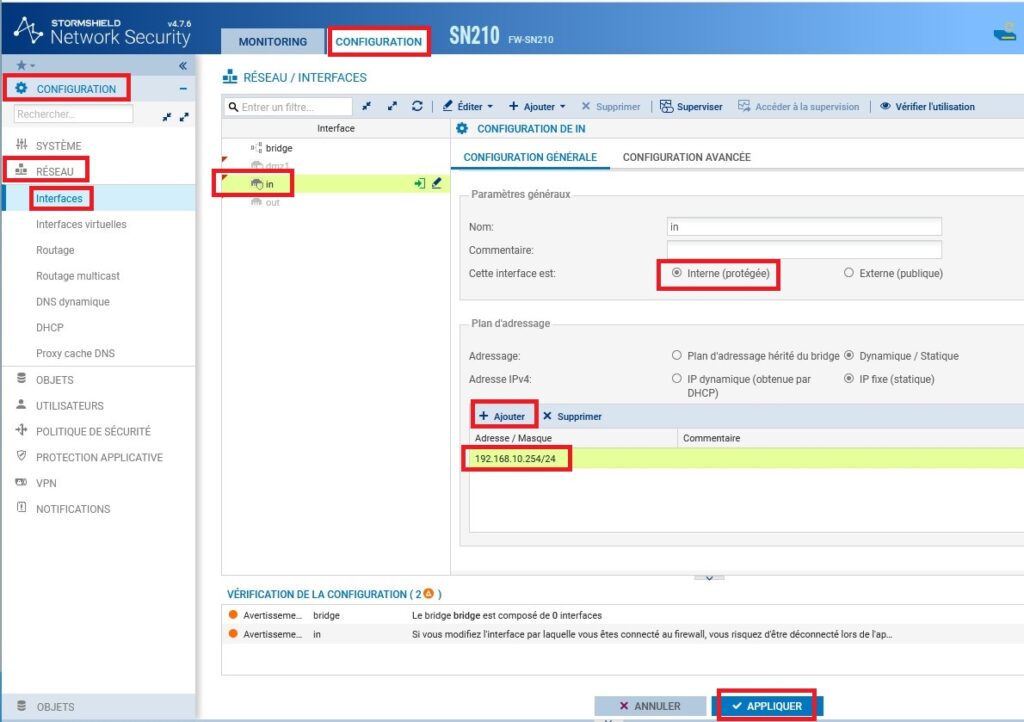Select Dynamique / Statique radio button
1024x722 pixels.
[x=848, y=356]
